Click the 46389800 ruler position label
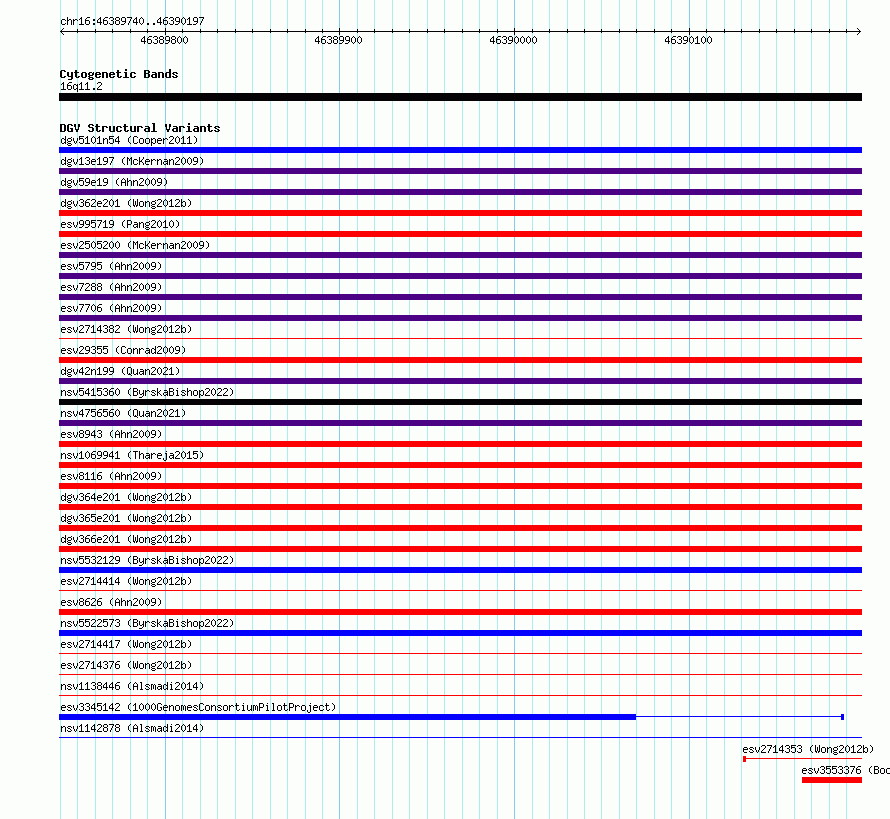 click(164, 40)
